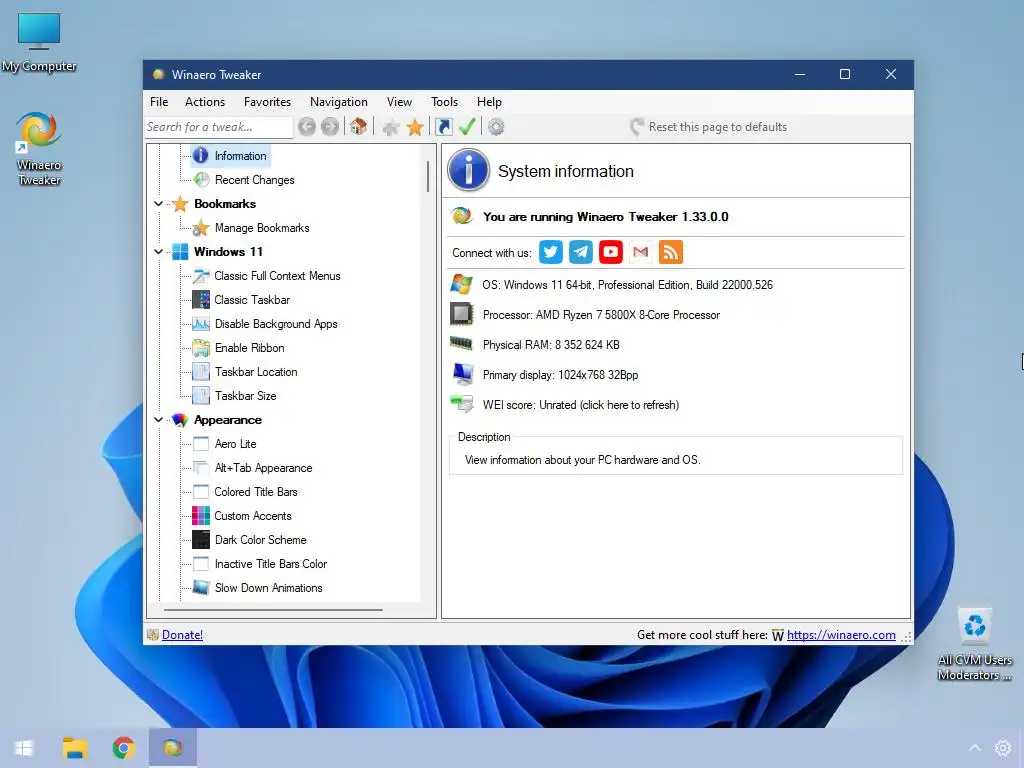Click the Windows Start button

pos(24,748)
